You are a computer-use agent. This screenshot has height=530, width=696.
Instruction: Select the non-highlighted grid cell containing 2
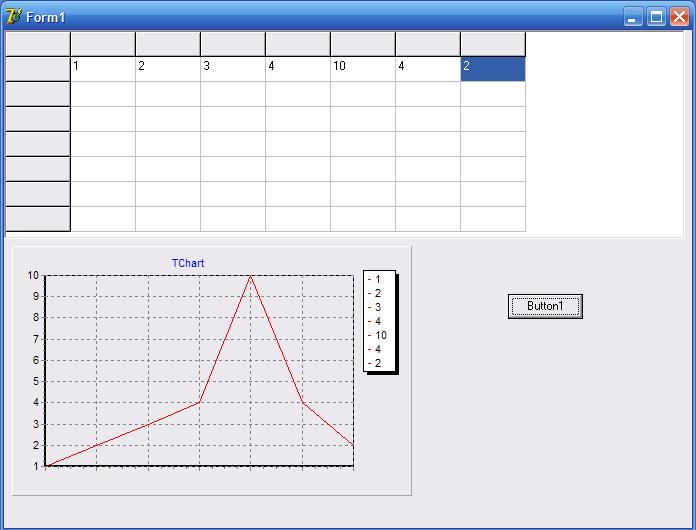coord(167,69)
